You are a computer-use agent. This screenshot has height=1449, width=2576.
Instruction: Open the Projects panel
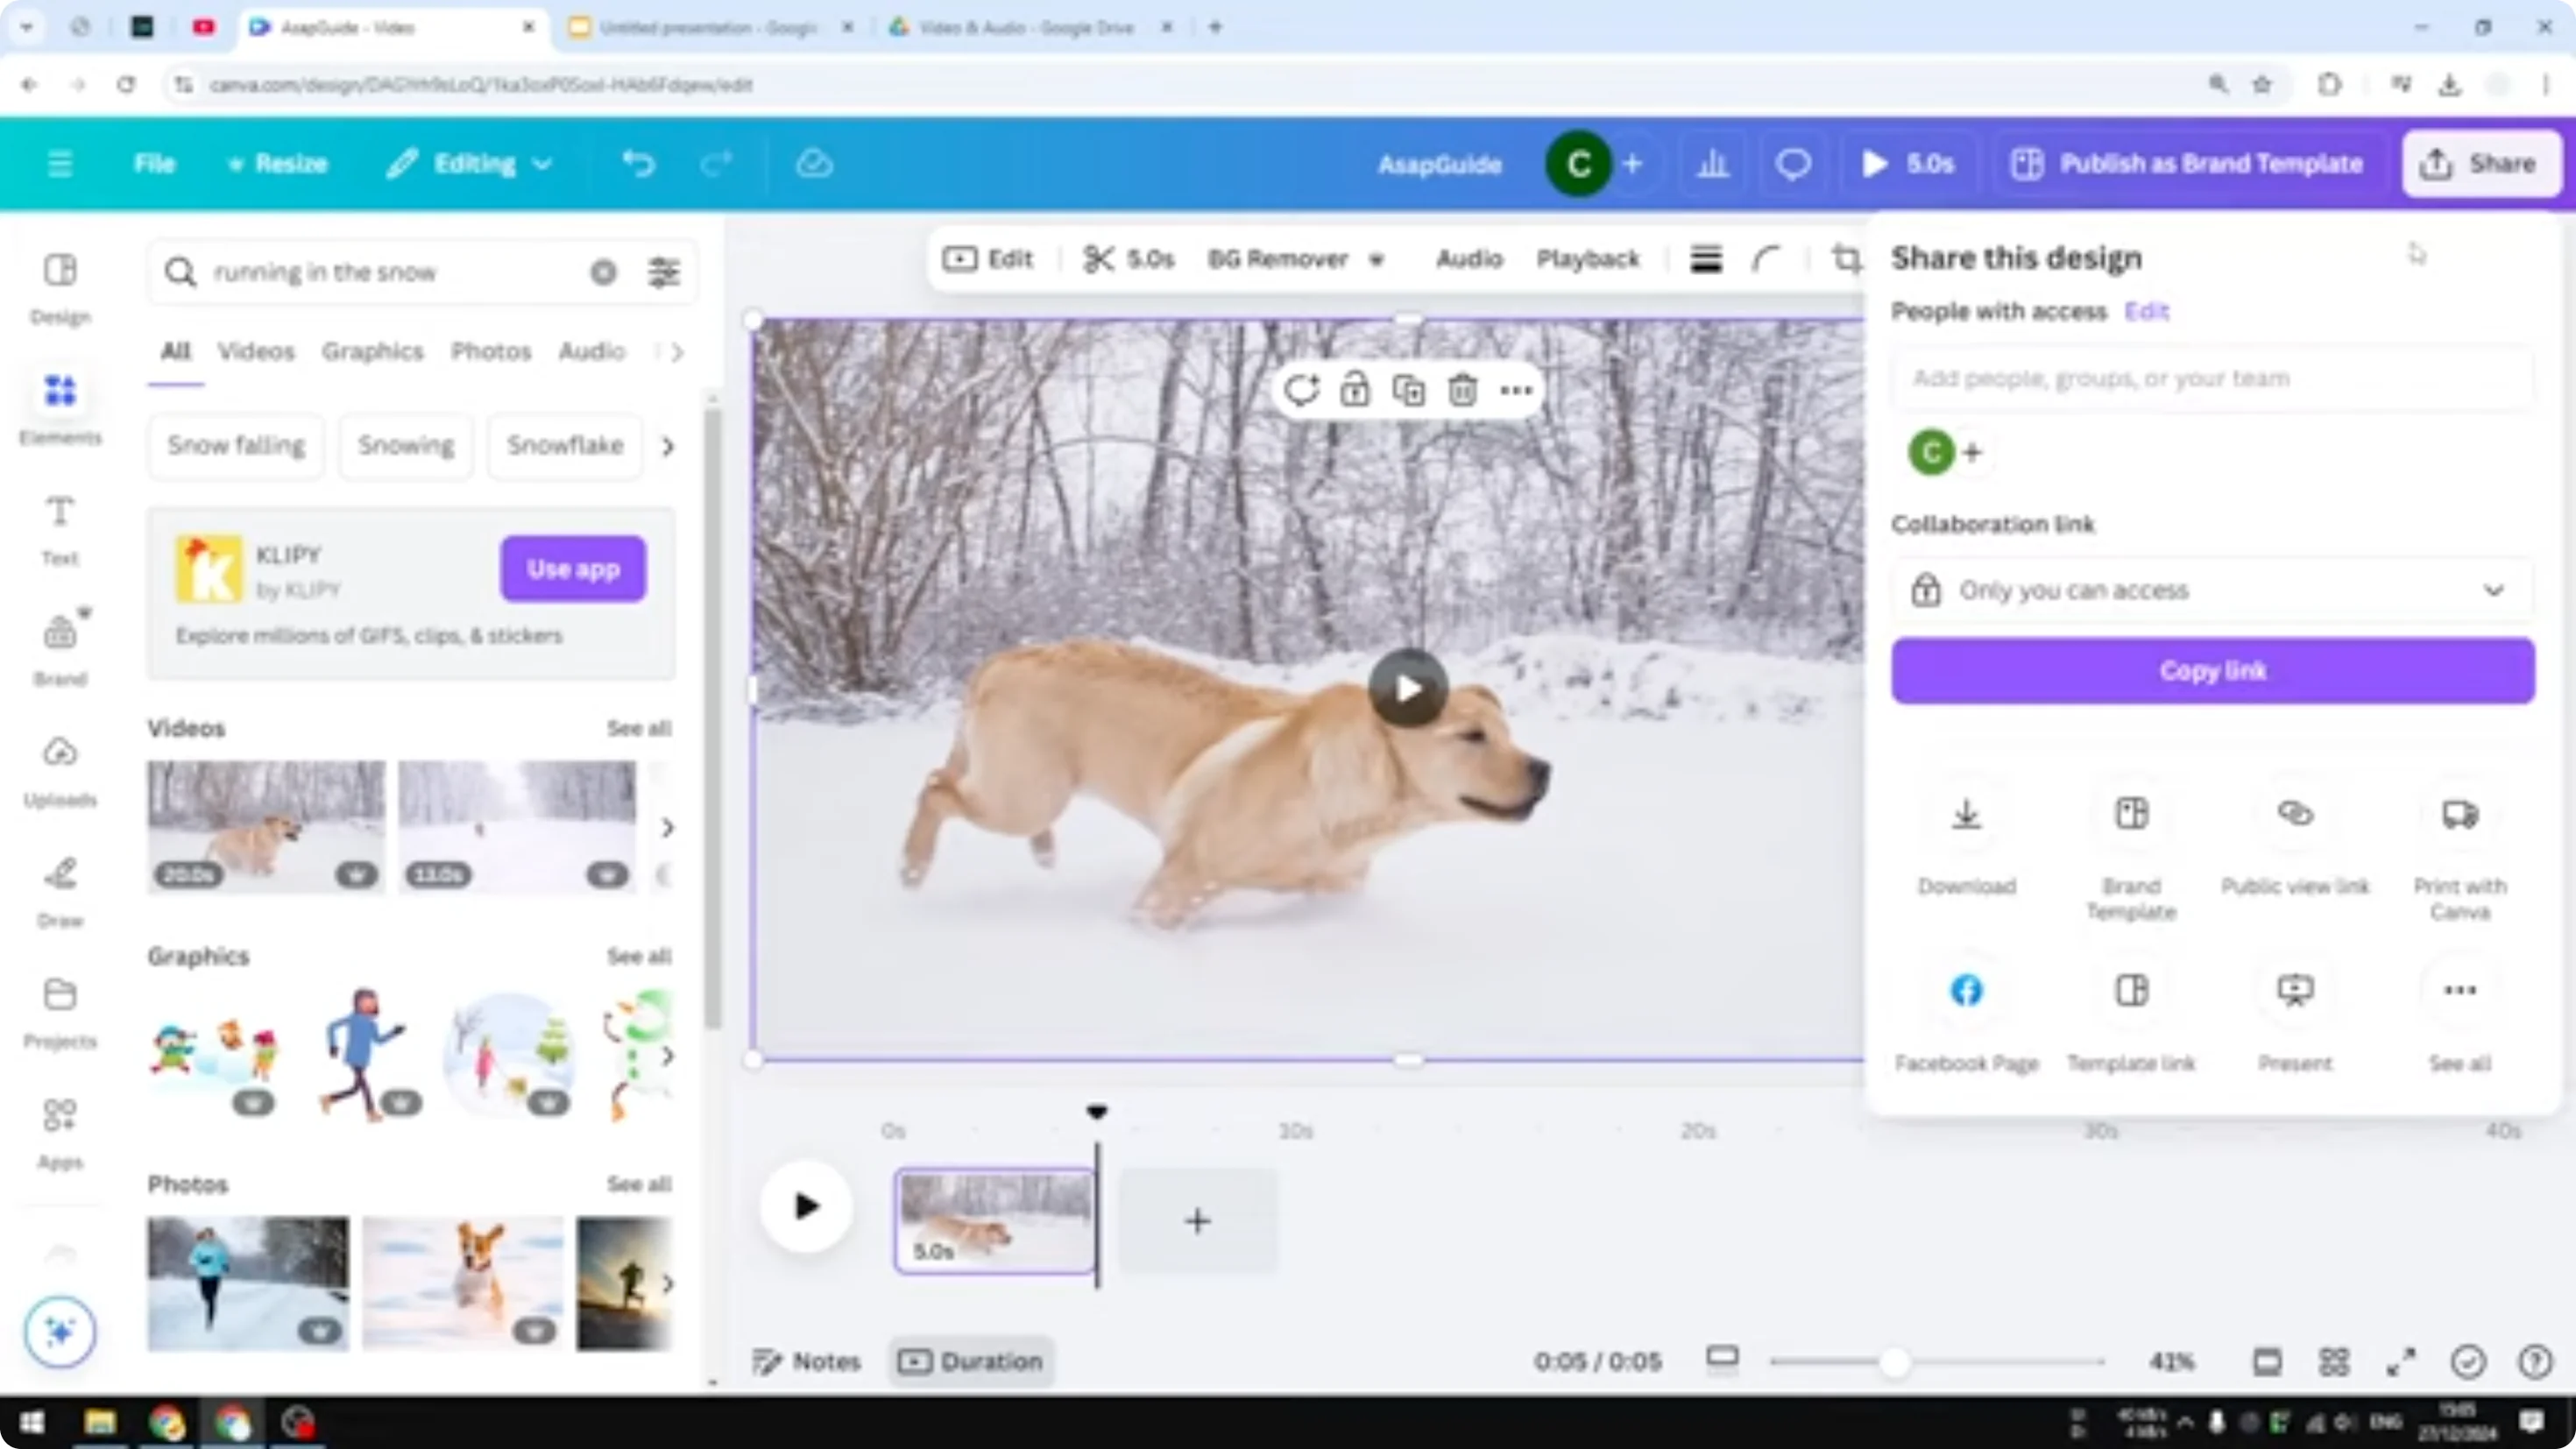coord(60,1008)
